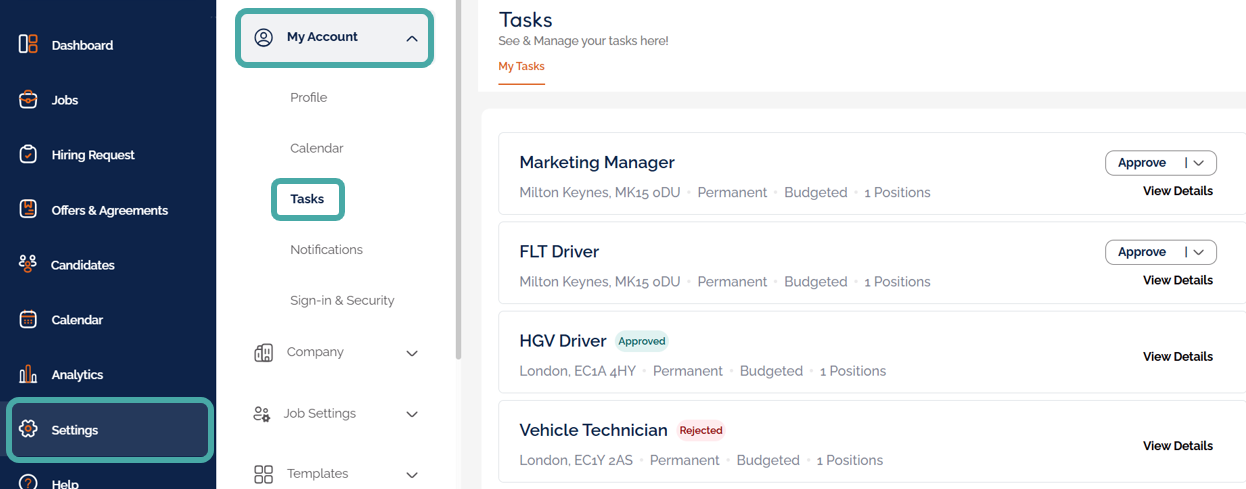The width and height of the screenshot is (1246, 489).
Task: Click the Hiring Request clipboard icon
Action: 28,155
